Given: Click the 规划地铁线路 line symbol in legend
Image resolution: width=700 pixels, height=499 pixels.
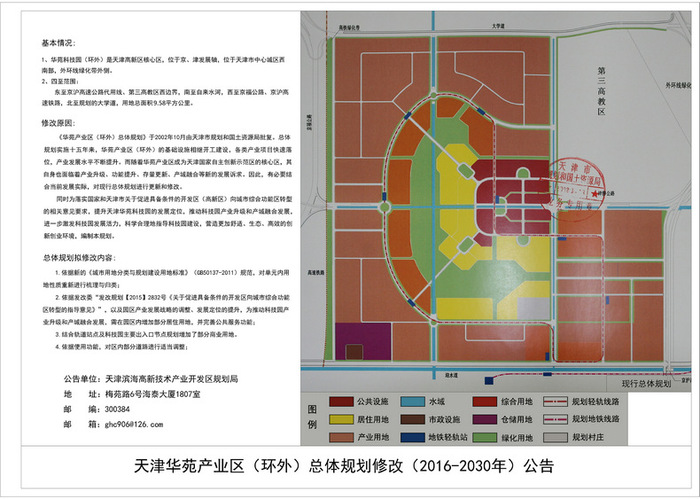Looking at the screenshot, I should (555, 419).
